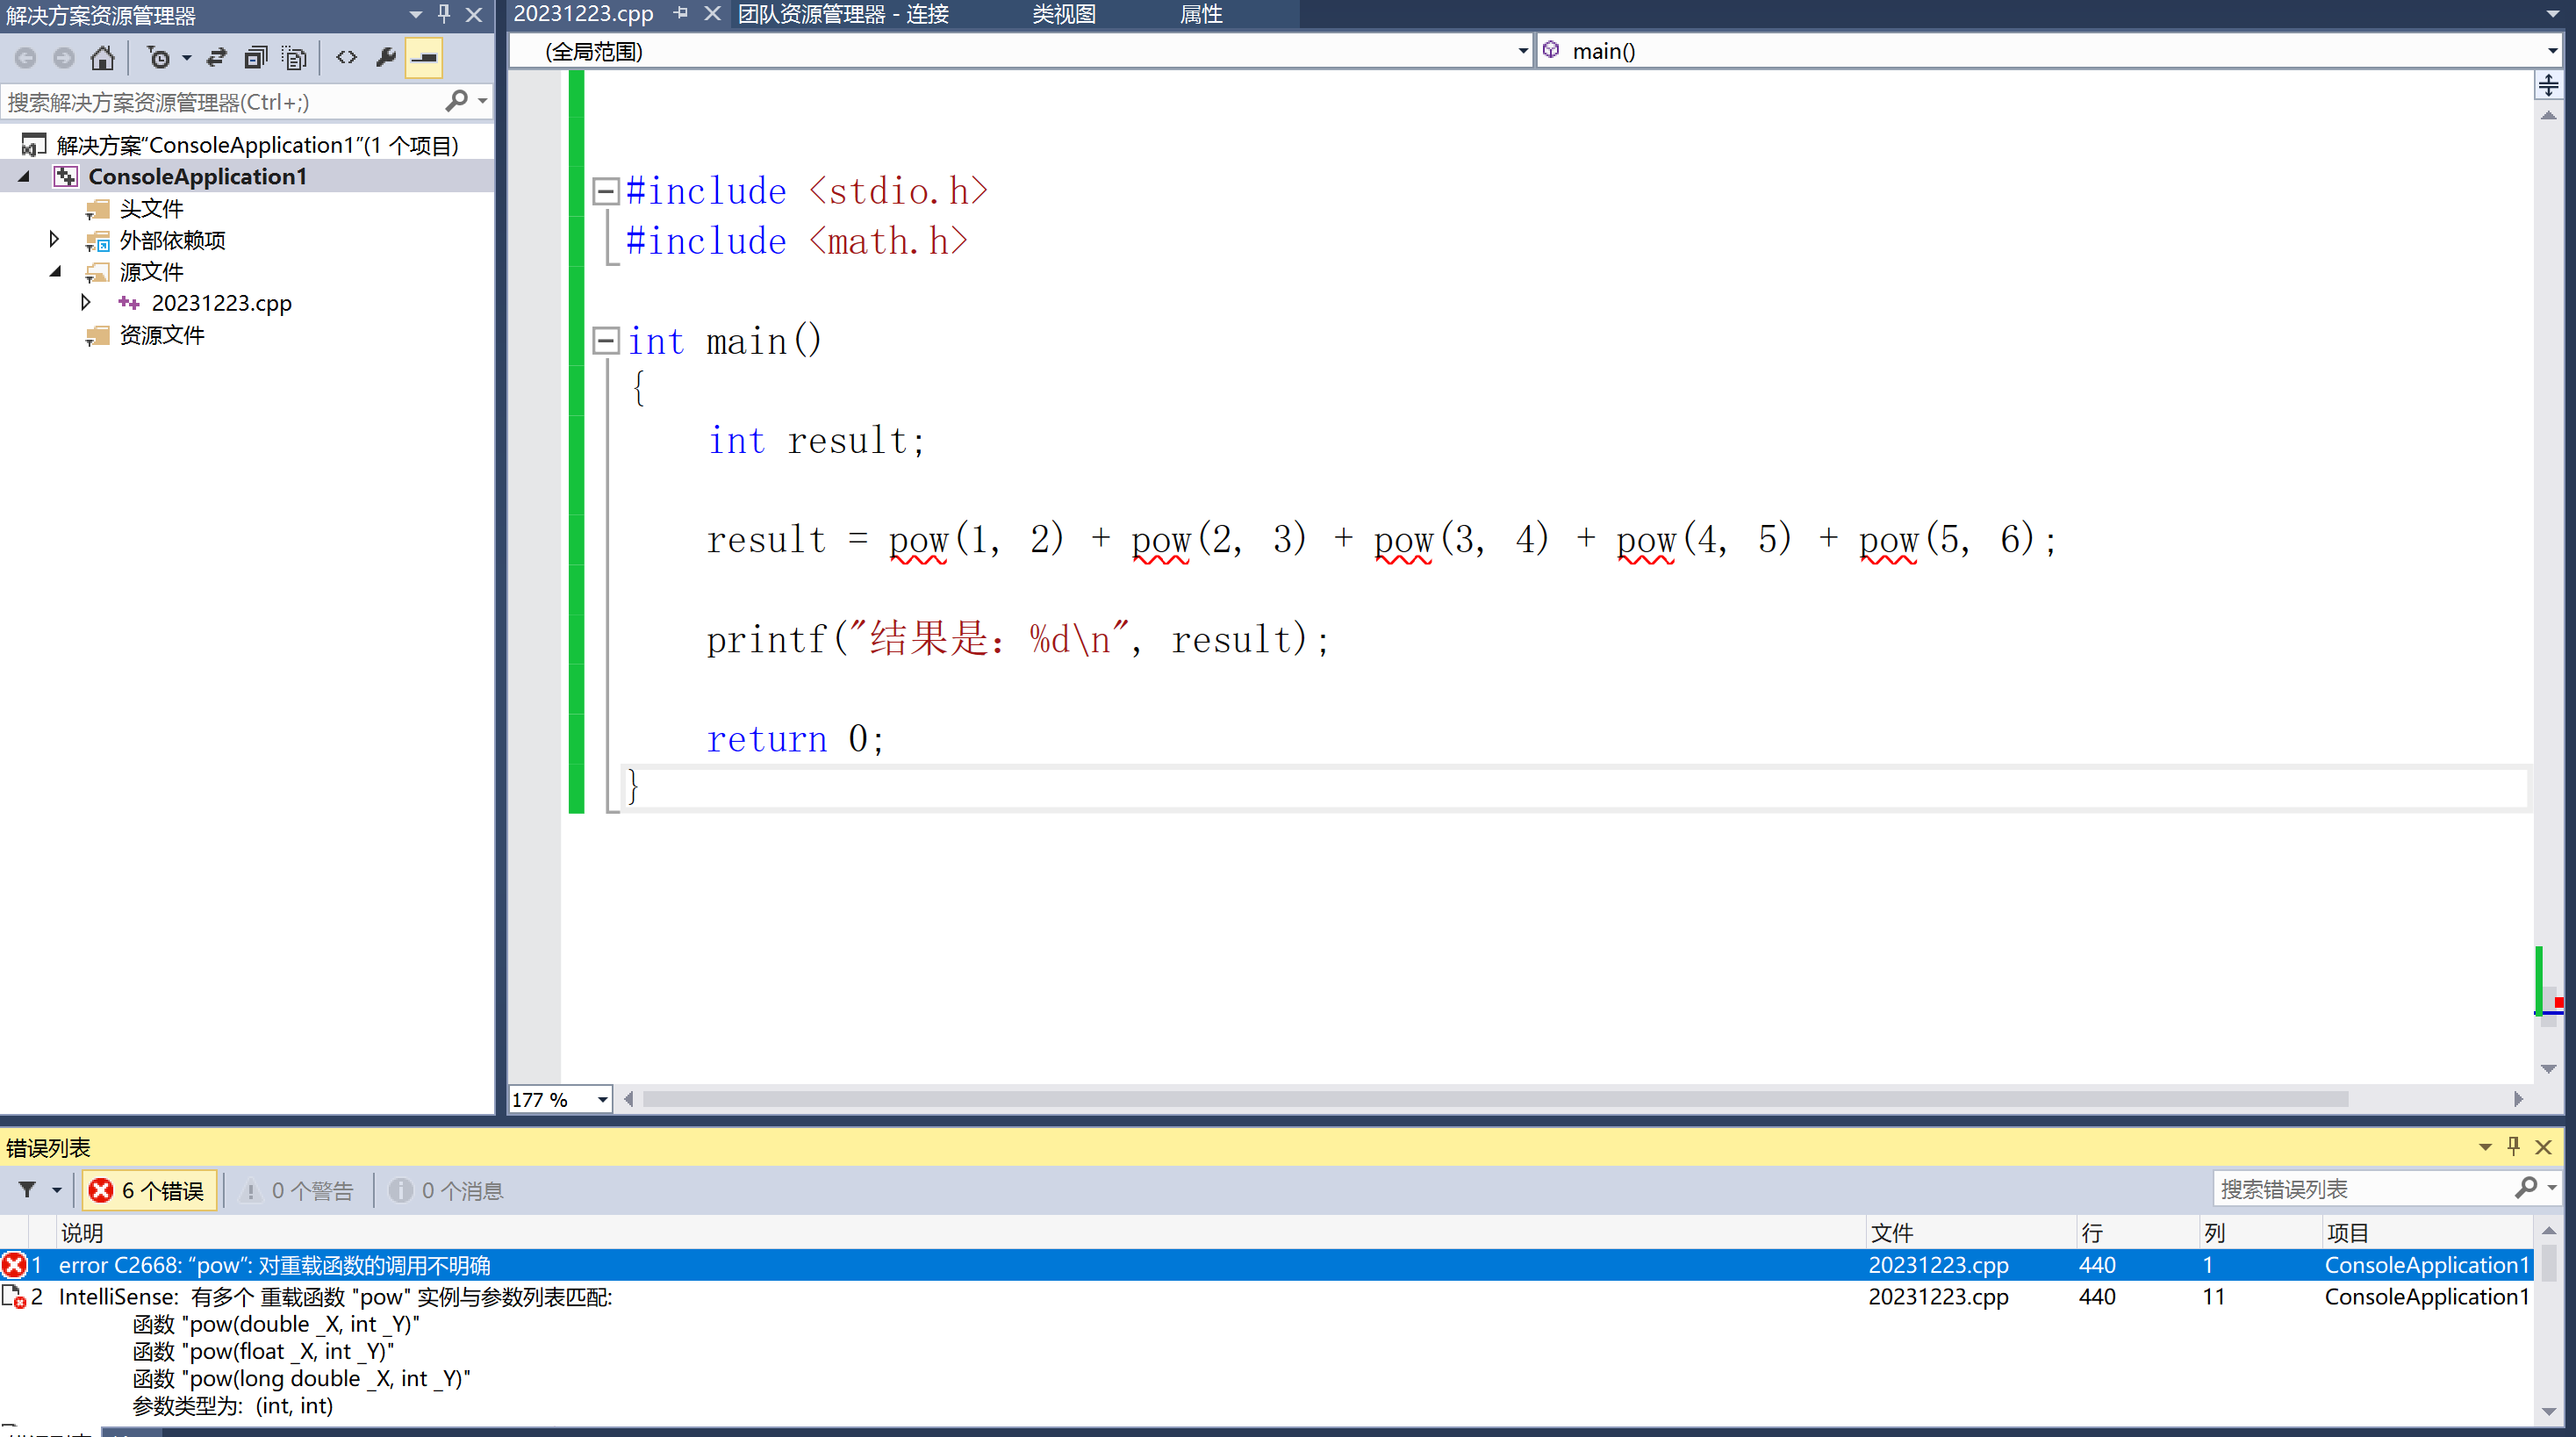Toggle the Preview Selected Items button
The width and height of the screenshot is (2576, 1437).
point(424,58)
